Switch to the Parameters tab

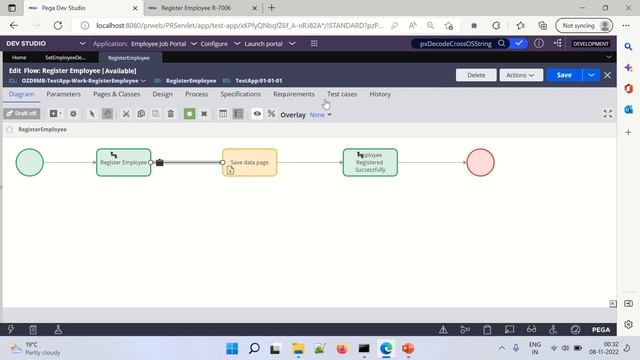click(x=63, y=94)
